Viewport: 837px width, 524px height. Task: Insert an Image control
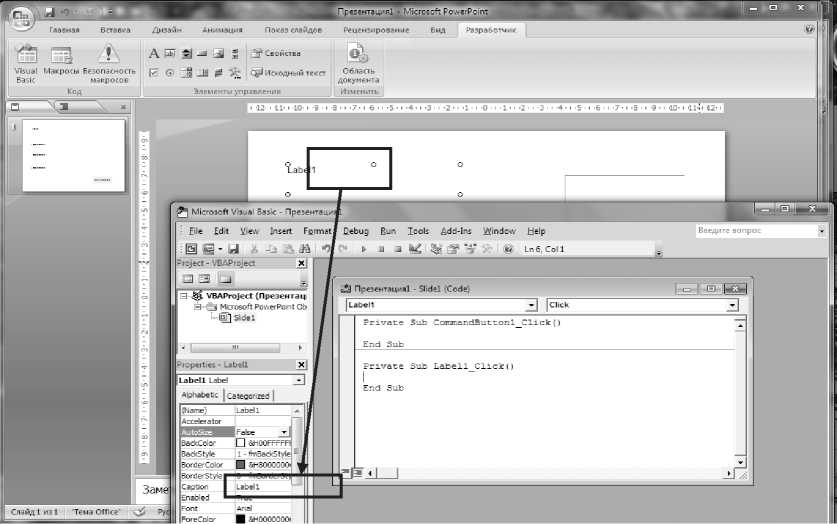[218, 53]
